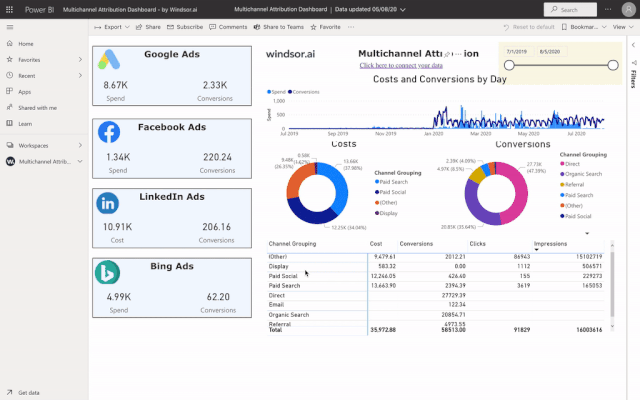Image resolution: width=640 pixels, height=400 pixels.
Task: Expand the Workspaces chevron
Action: (80, 145)
